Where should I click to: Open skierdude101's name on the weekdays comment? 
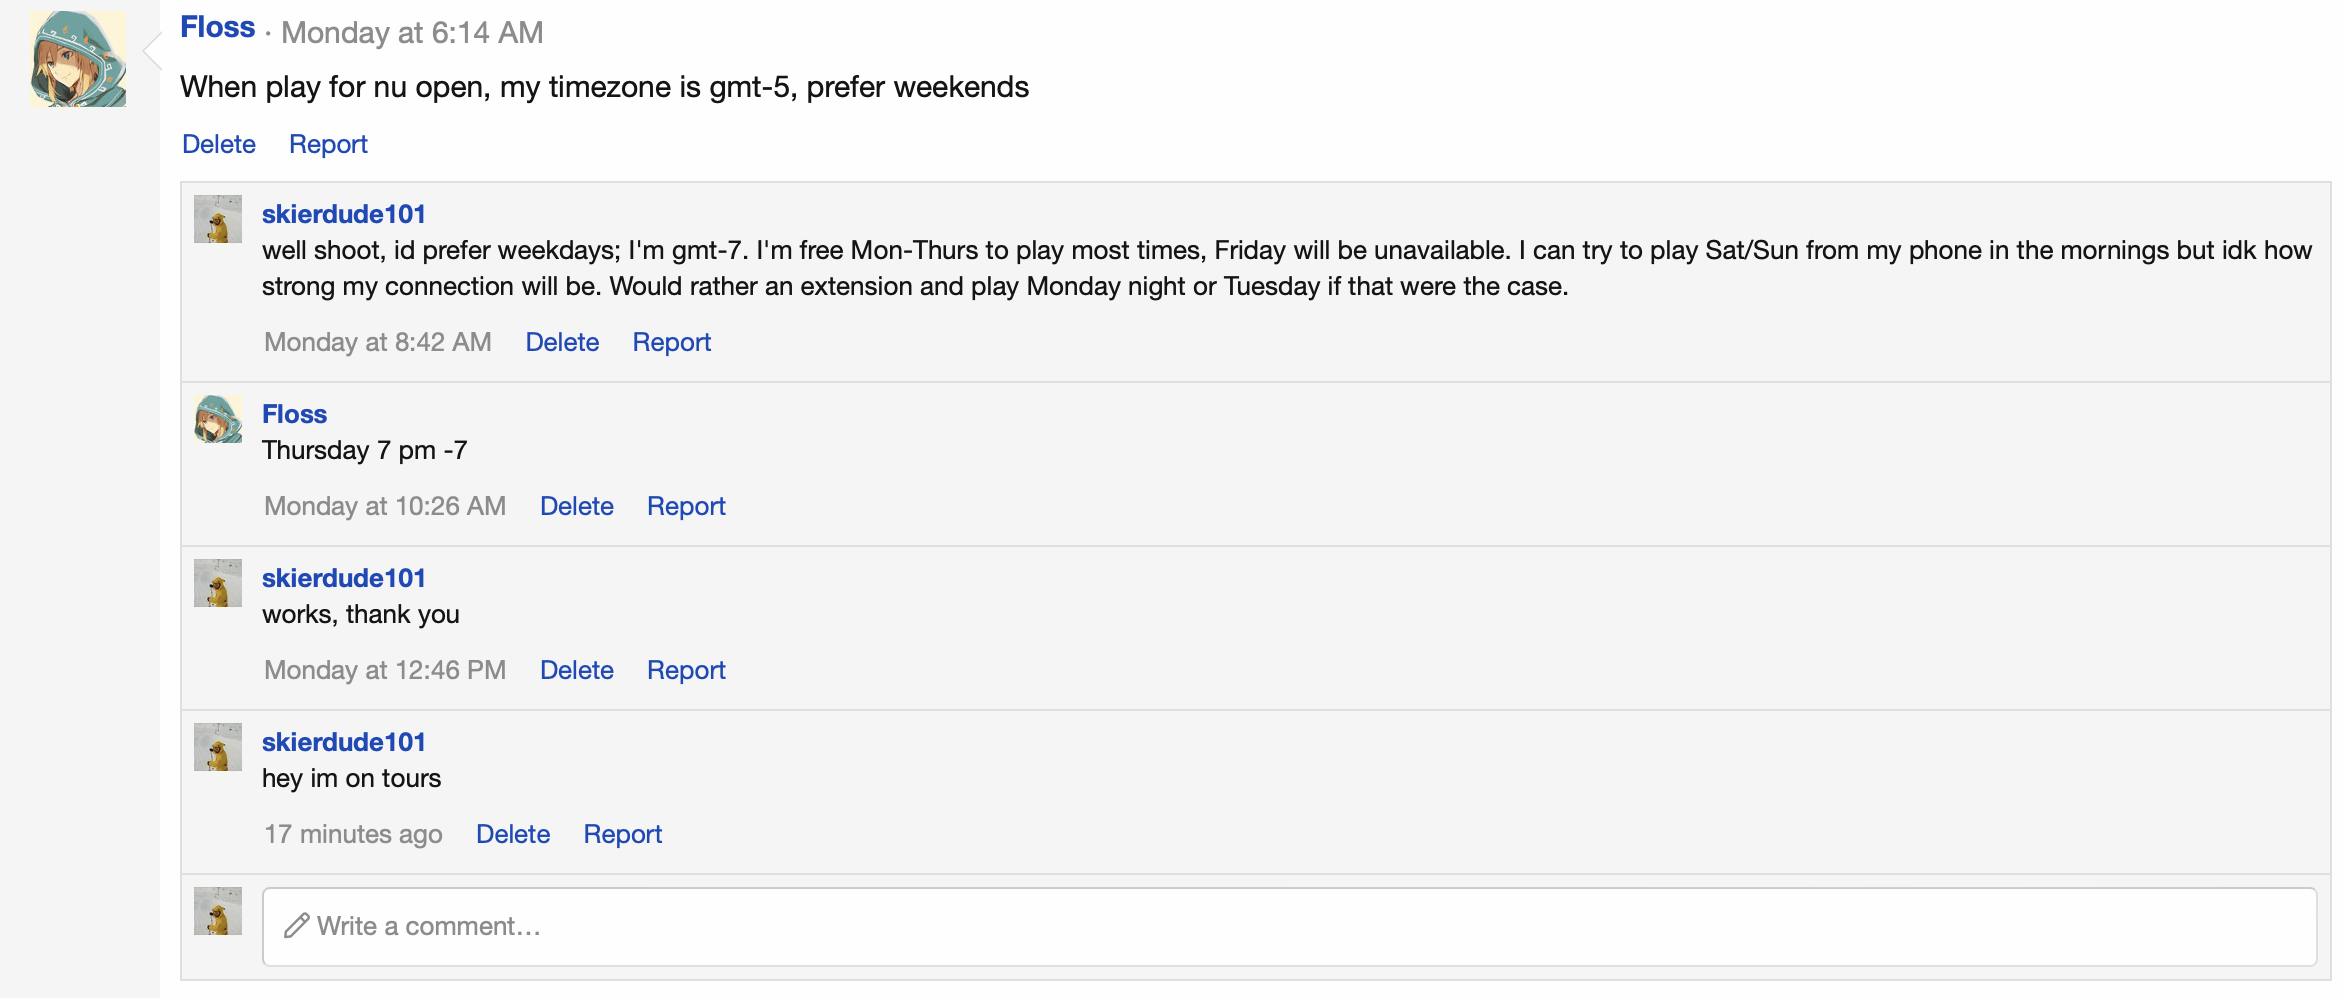point(343,214)
